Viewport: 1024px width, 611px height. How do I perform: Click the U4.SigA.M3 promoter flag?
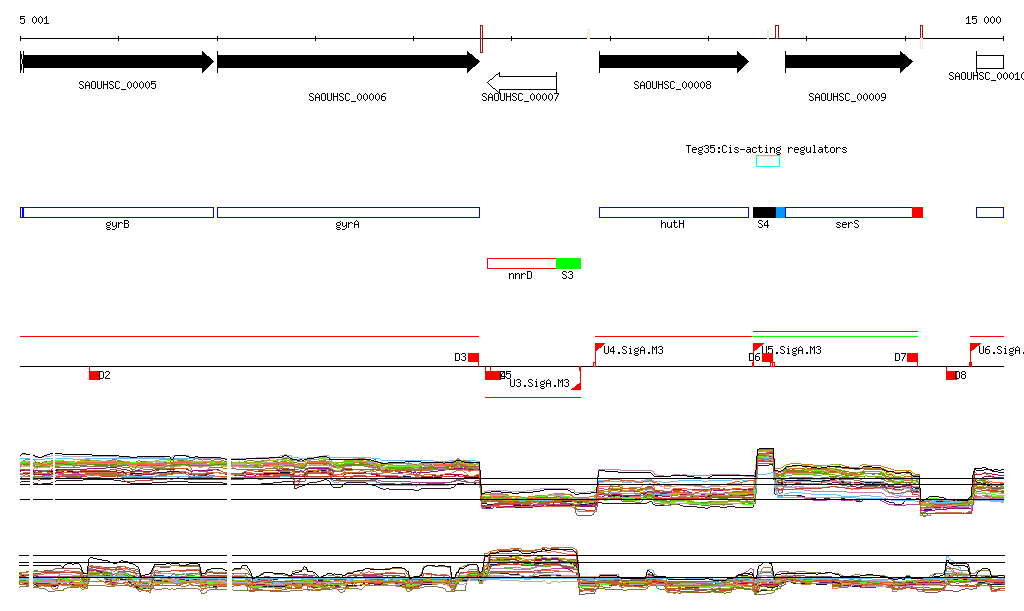coord(599,348)
